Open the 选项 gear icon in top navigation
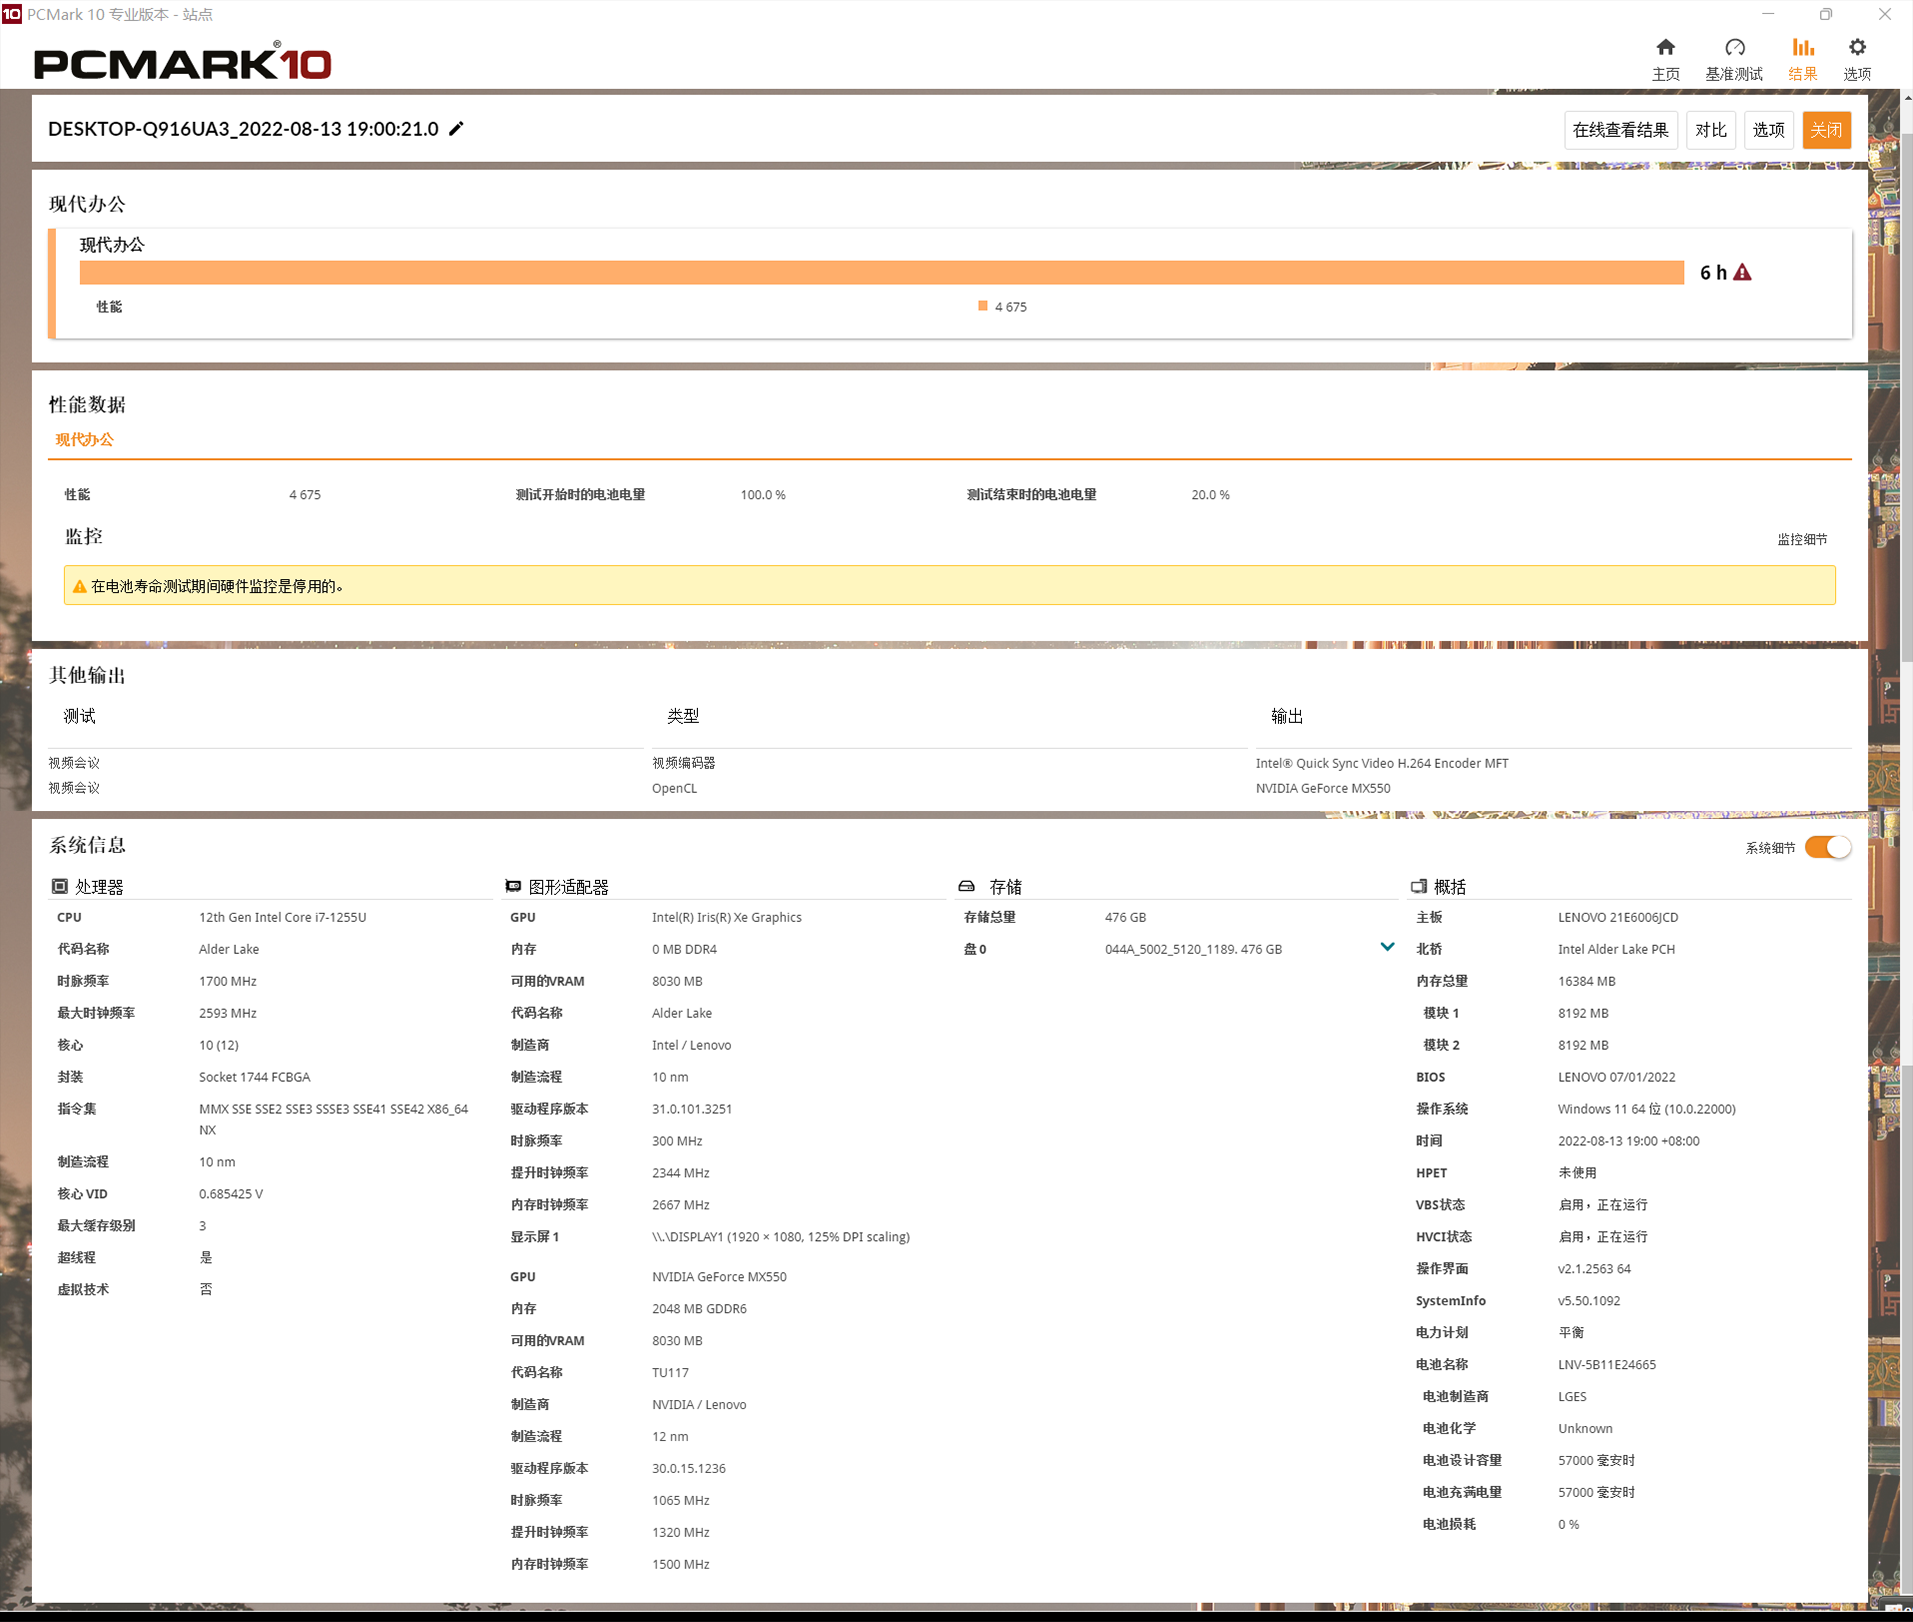 [1857, 47]
